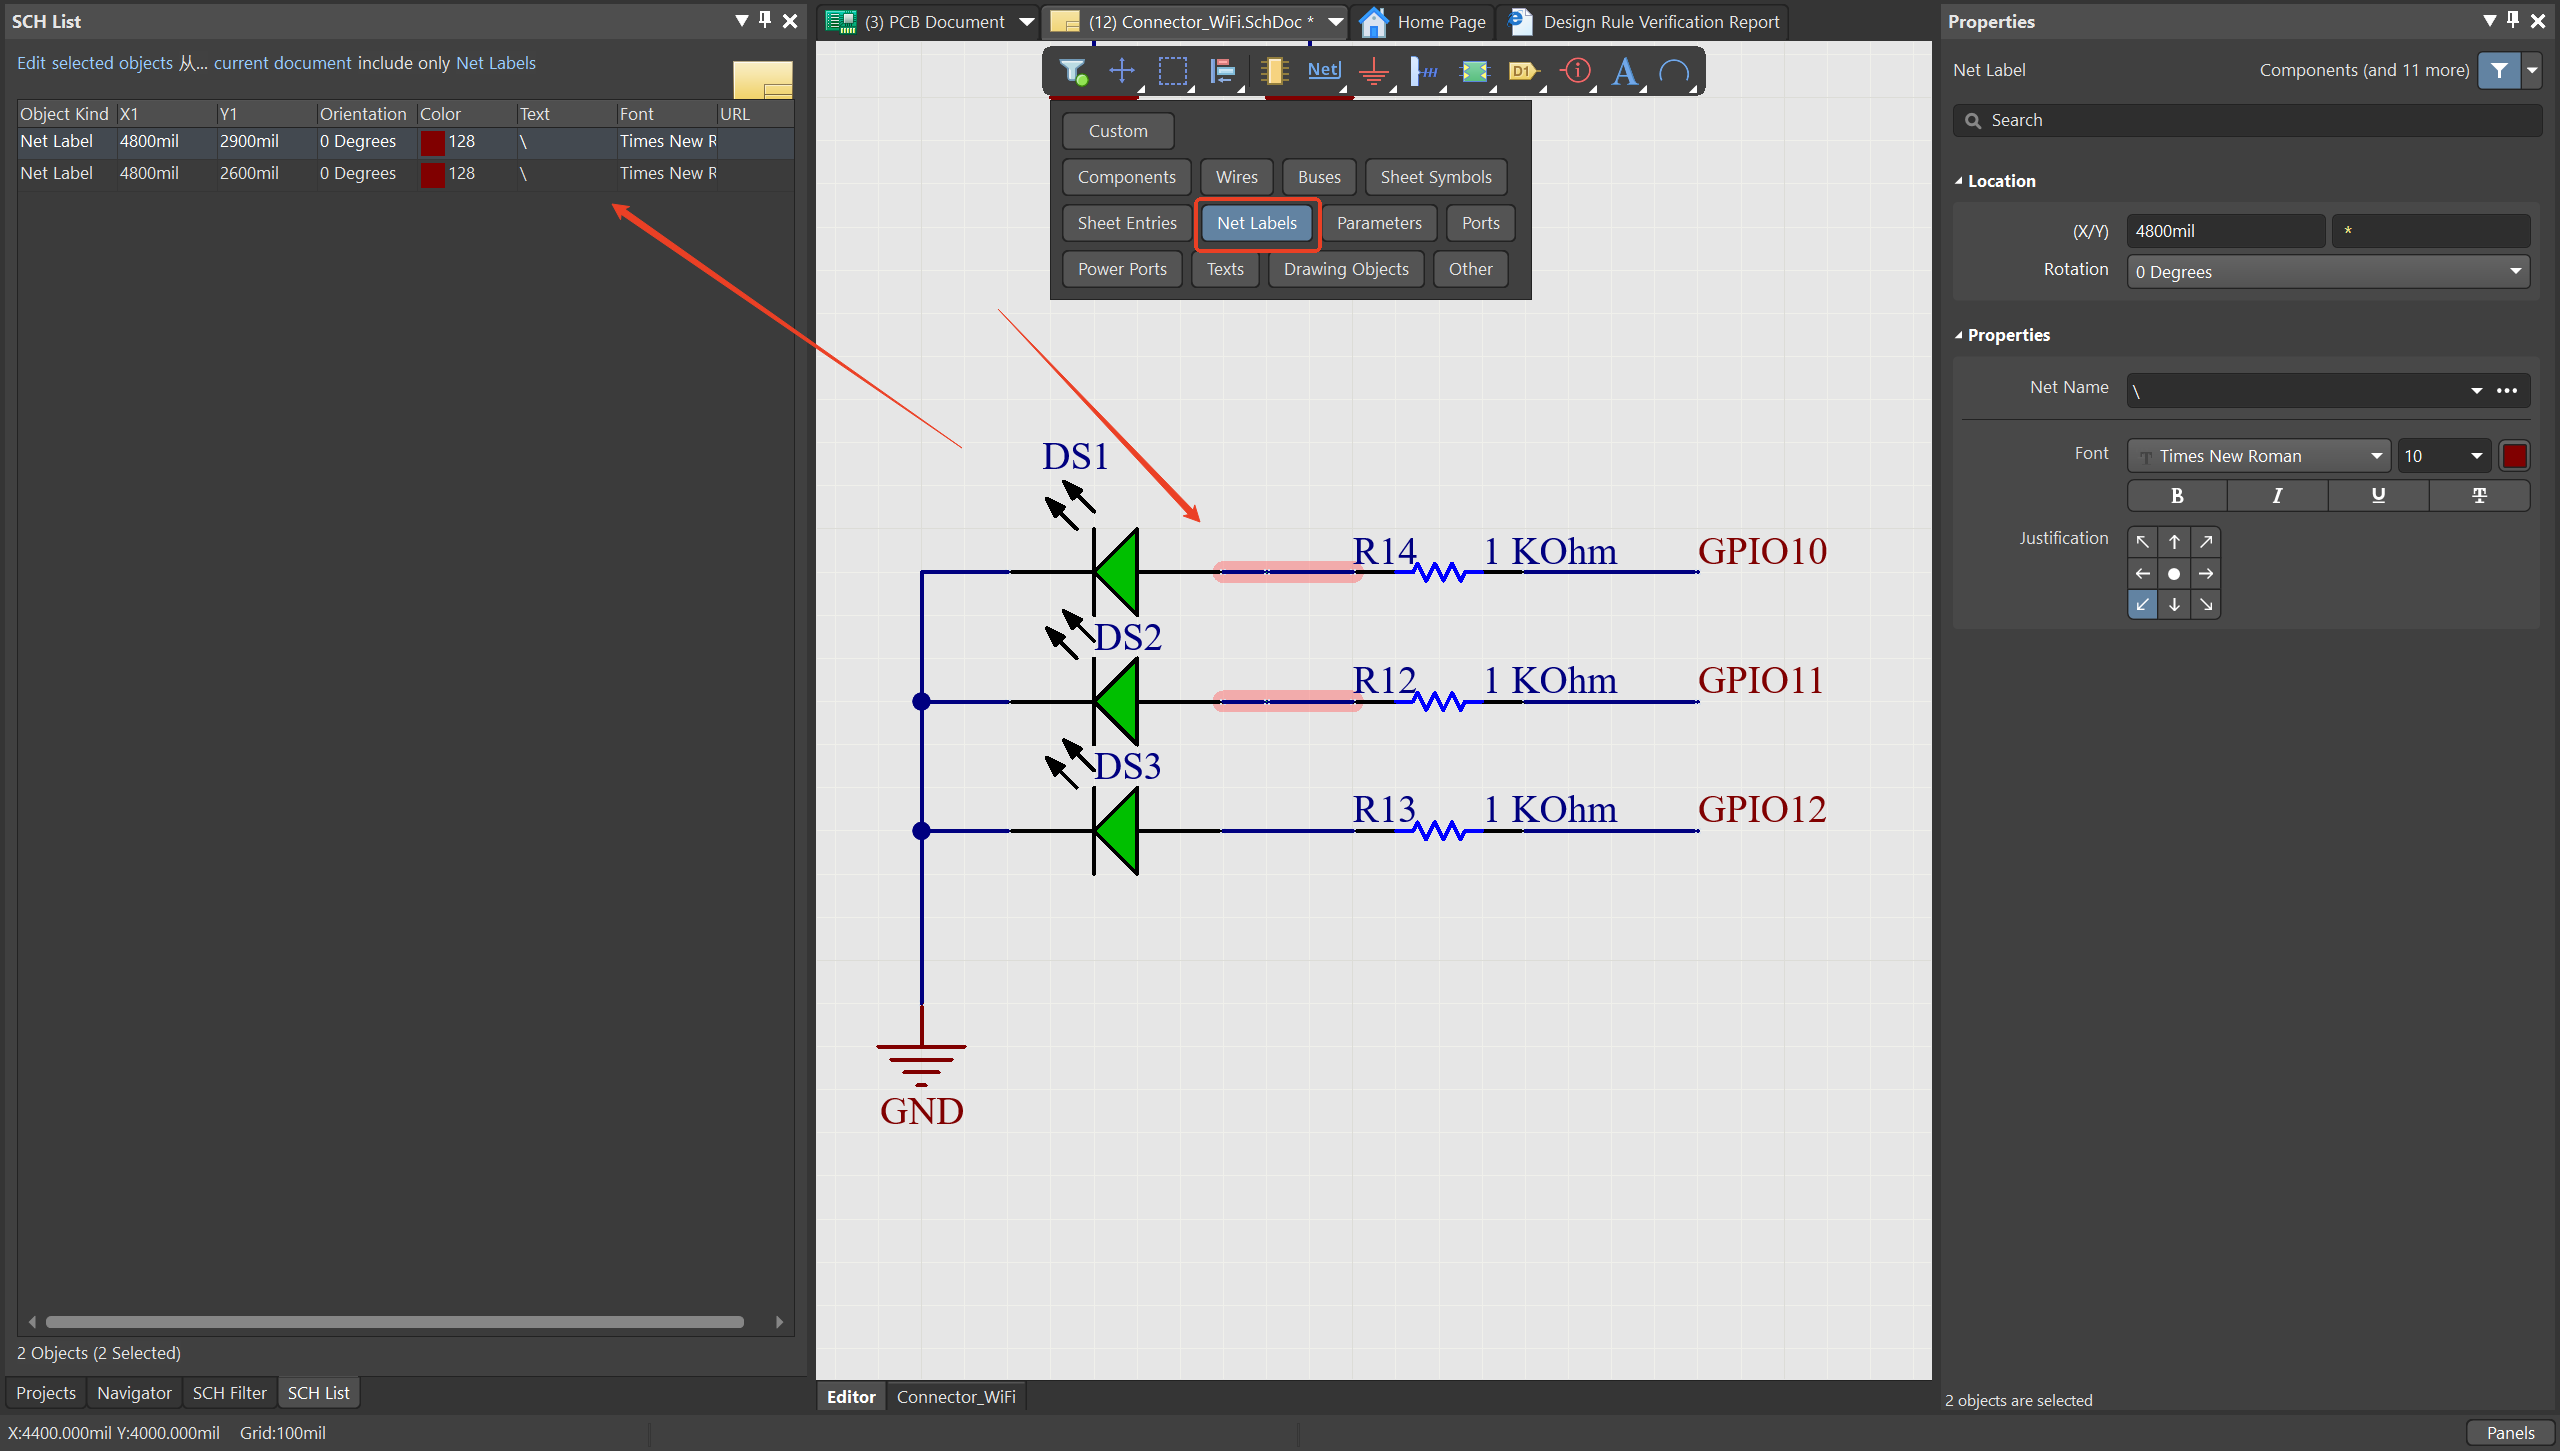Click the Sheet Symbols filter button
The image size is (2560, 1451).
pos(1435,177)
